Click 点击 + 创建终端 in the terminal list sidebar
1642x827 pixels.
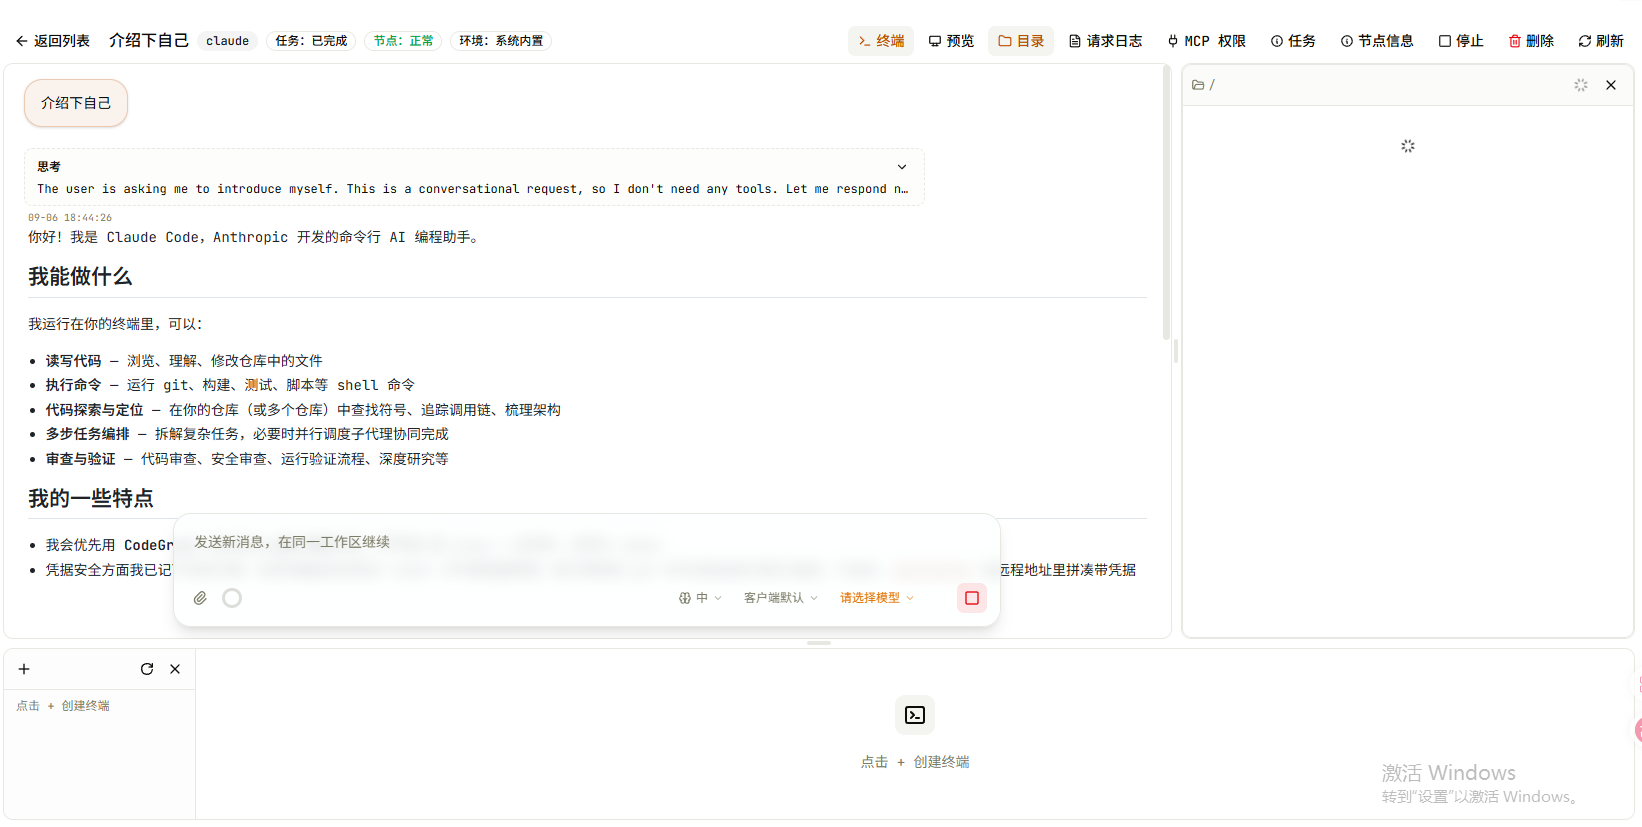coord(63,706)
